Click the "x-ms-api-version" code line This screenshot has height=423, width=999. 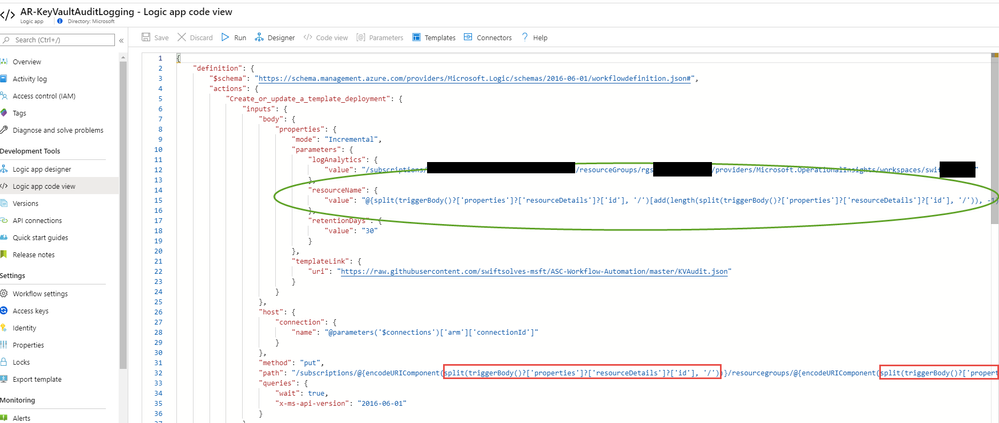pos(340,404)
